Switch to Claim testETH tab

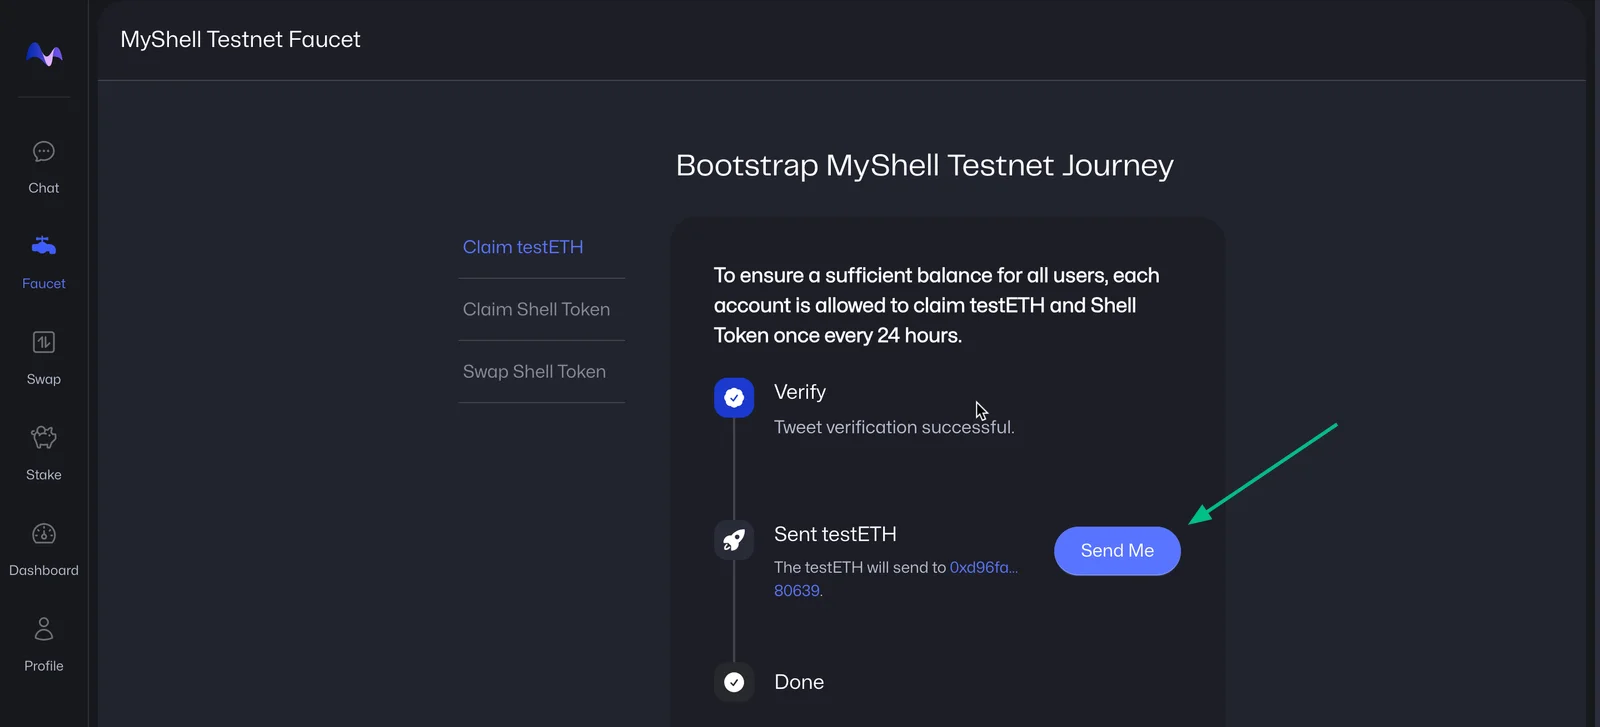(523, 247)
